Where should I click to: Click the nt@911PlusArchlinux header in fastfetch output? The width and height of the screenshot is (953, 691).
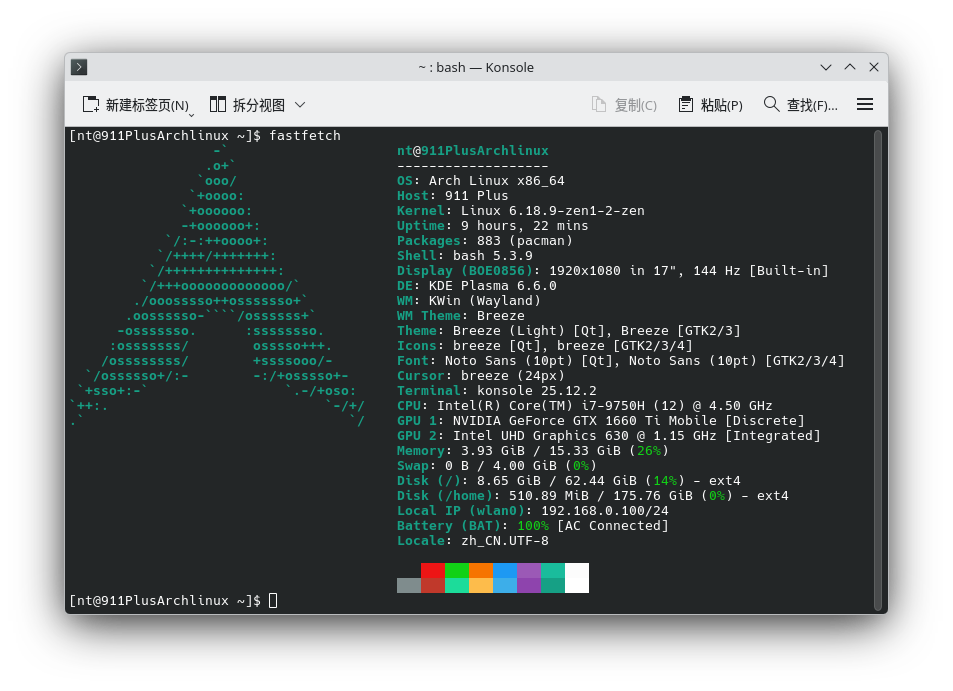coord(472,151)
